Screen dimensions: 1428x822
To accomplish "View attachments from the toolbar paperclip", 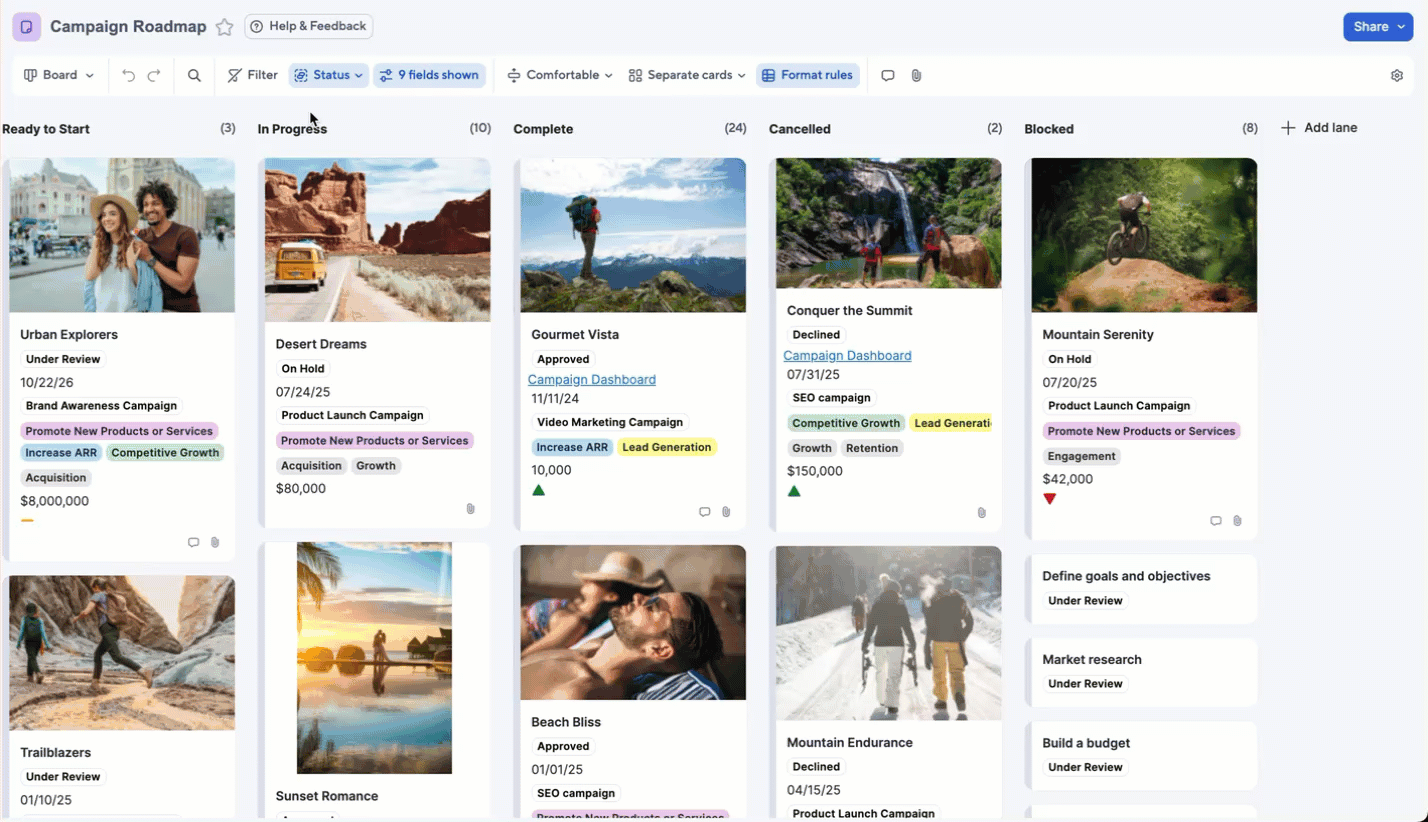I will pyautogui.click(x=916, y=75).
